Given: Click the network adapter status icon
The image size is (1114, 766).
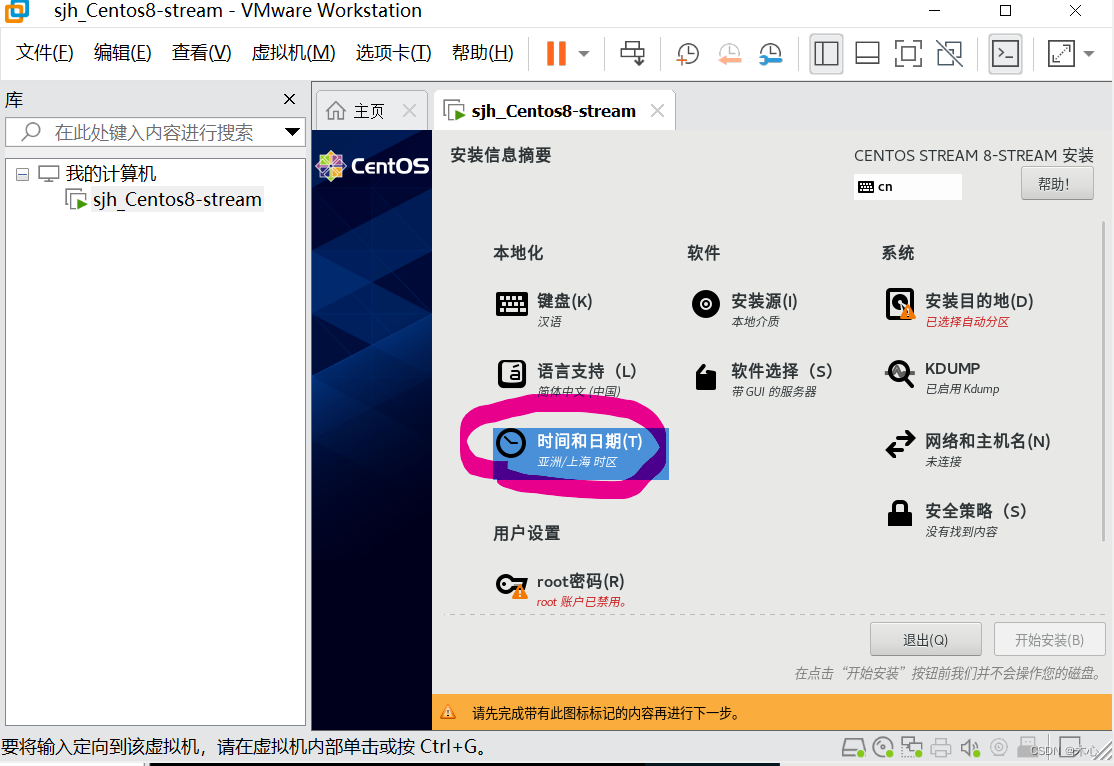Looking at the screenshot, I should tap(912, 748).
